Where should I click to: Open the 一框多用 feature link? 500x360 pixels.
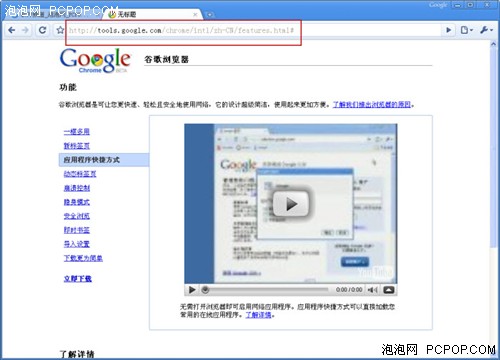(77, 132)
